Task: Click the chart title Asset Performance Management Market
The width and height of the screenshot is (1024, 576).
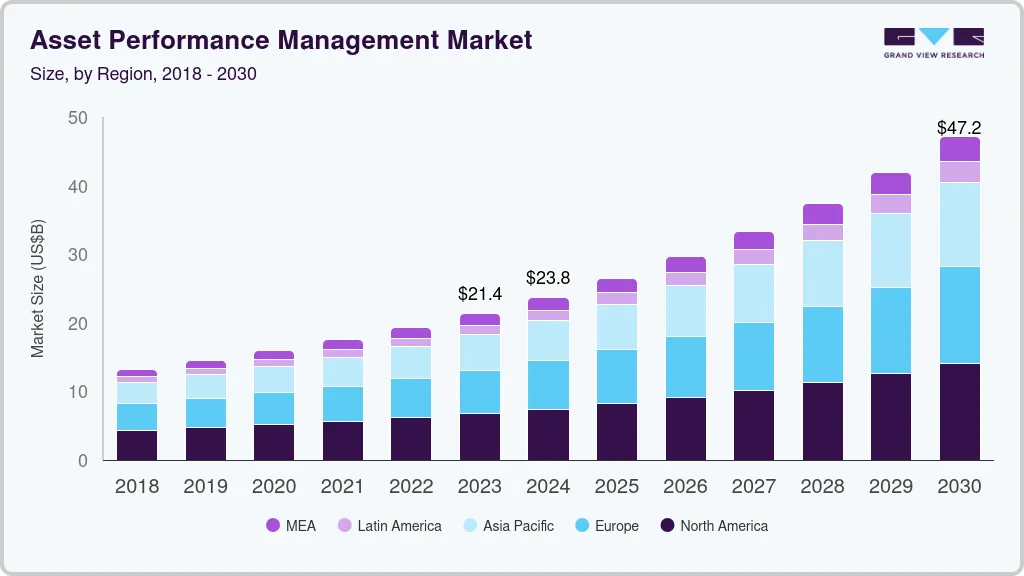Action: (281, 40)
